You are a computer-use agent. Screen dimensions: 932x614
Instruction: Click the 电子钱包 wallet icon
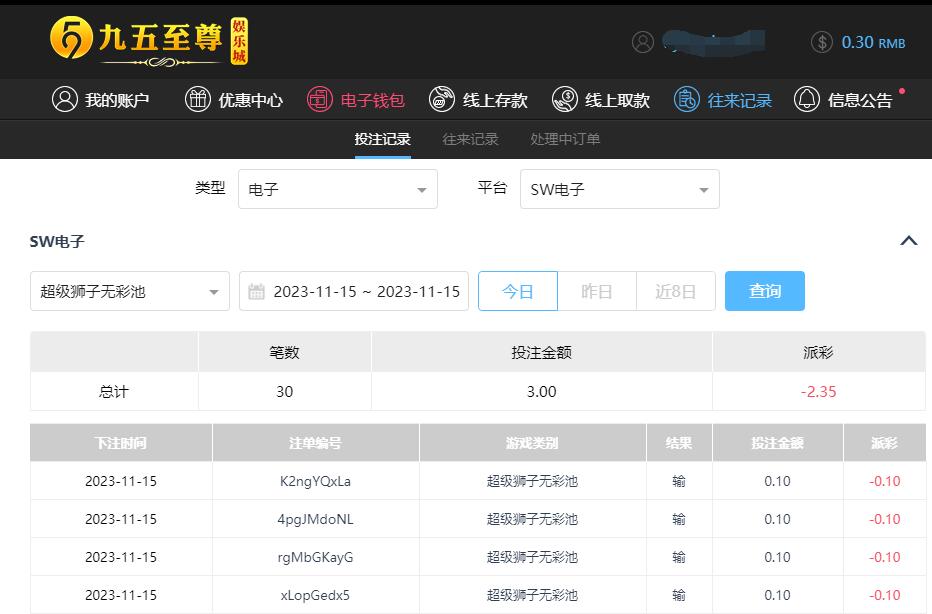320,99
